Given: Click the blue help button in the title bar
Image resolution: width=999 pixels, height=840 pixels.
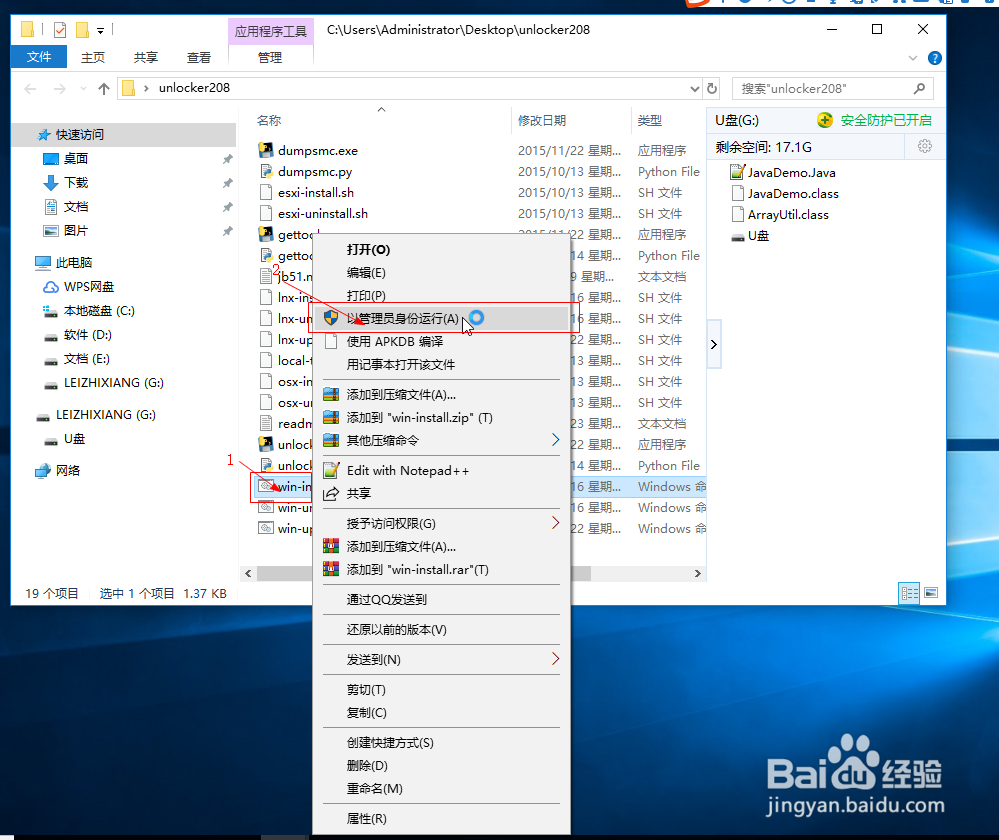Looking at the screenshot, I should point(933,57).
